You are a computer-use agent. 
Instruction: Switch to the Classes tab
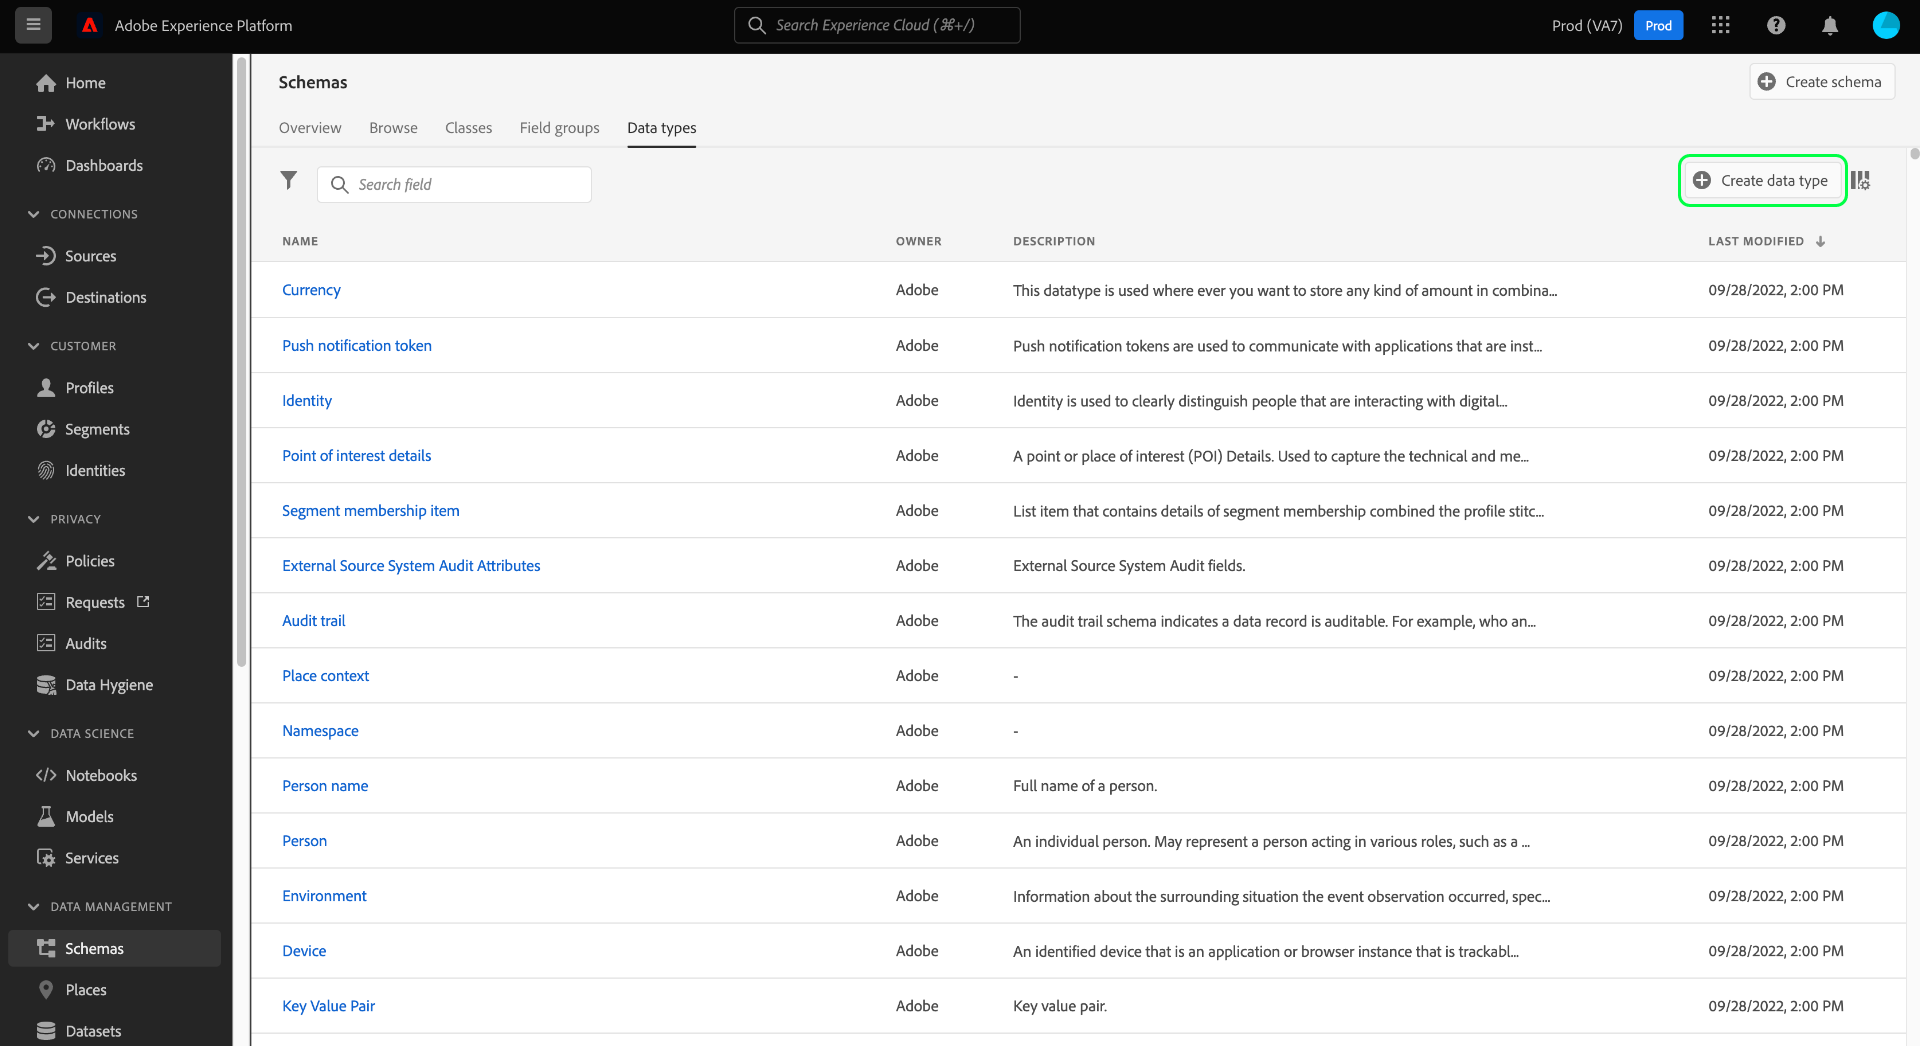pyautogui.click(x=468, y=128)
